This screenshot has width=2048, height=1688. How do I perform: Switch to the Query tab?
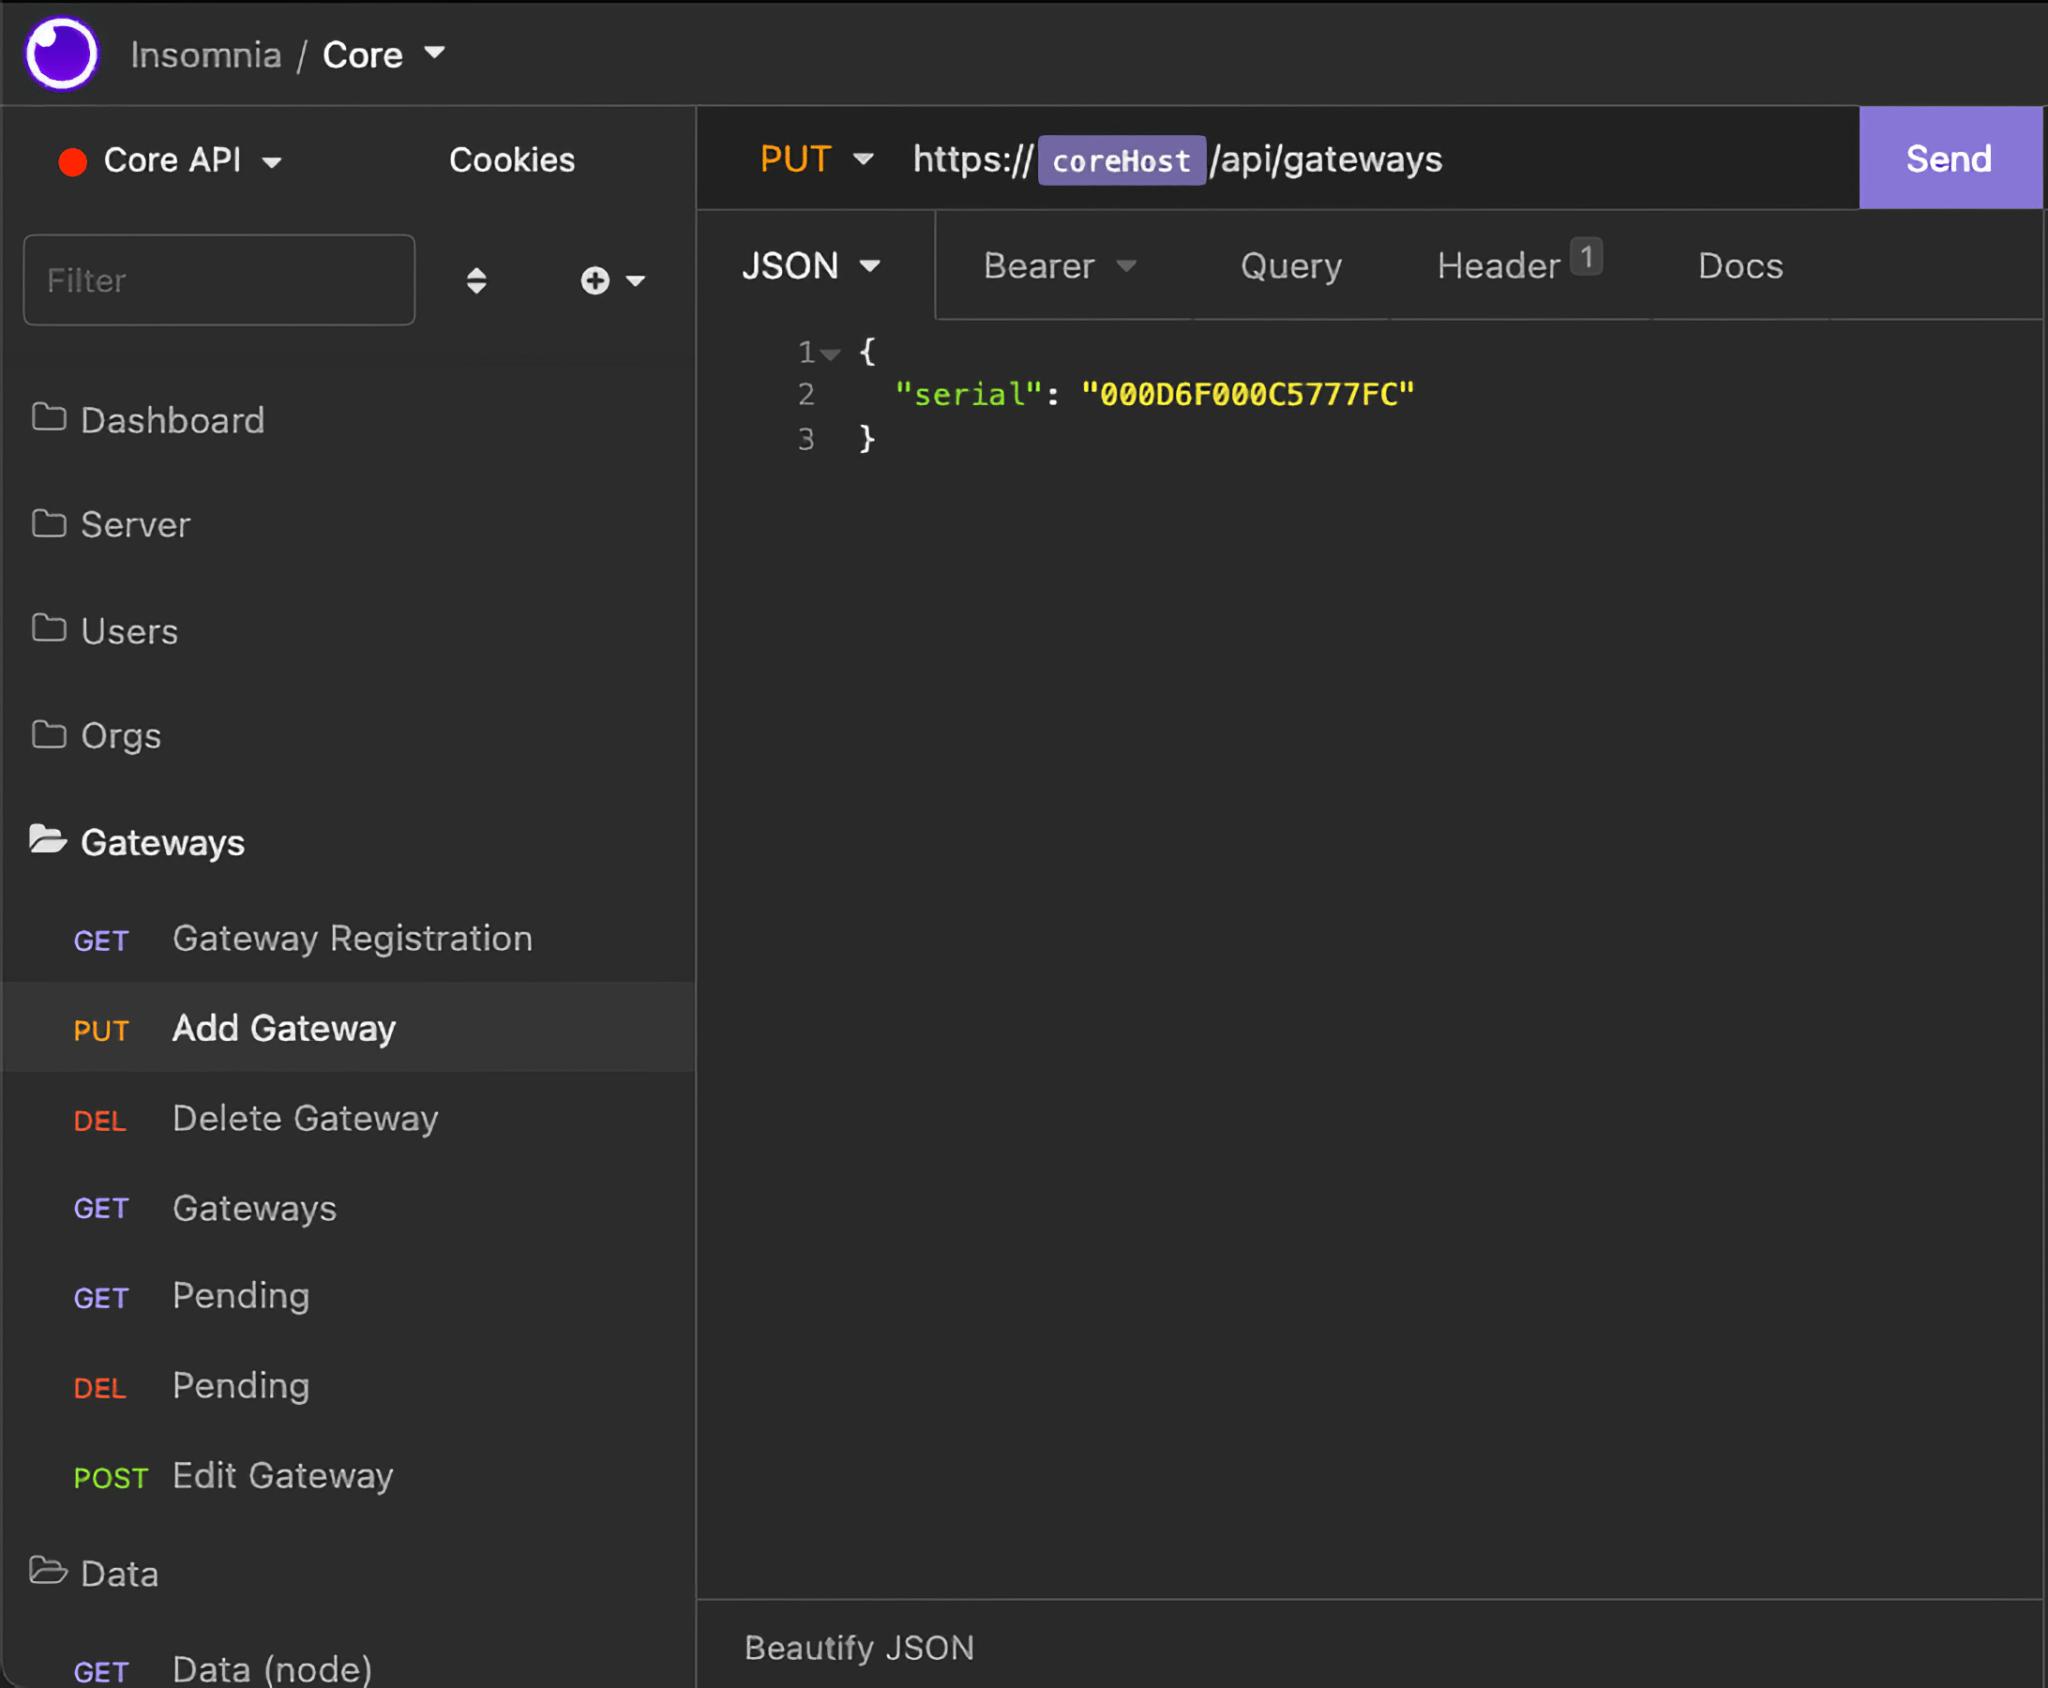tap(1290, 266)
